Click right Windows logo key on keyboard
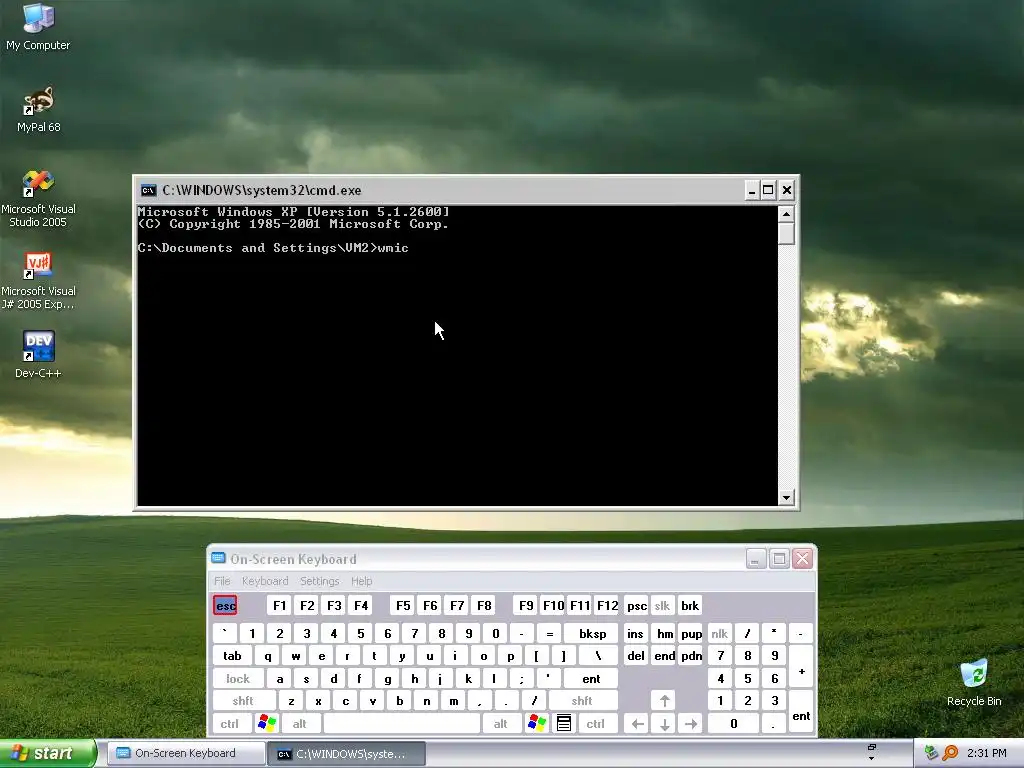The width and height of the screenshot is (1024, 768). 537,723
